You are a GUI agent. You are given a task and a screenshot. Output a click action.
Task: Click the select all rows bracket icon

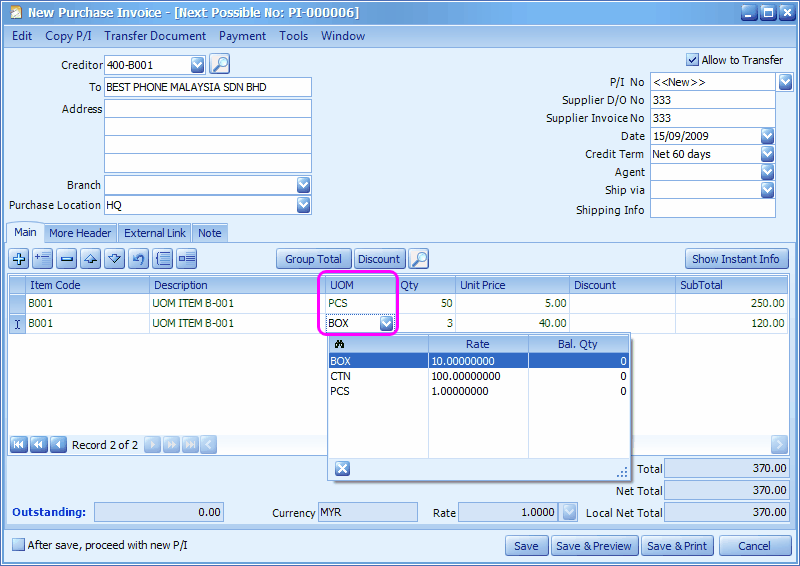pos(163,259)
